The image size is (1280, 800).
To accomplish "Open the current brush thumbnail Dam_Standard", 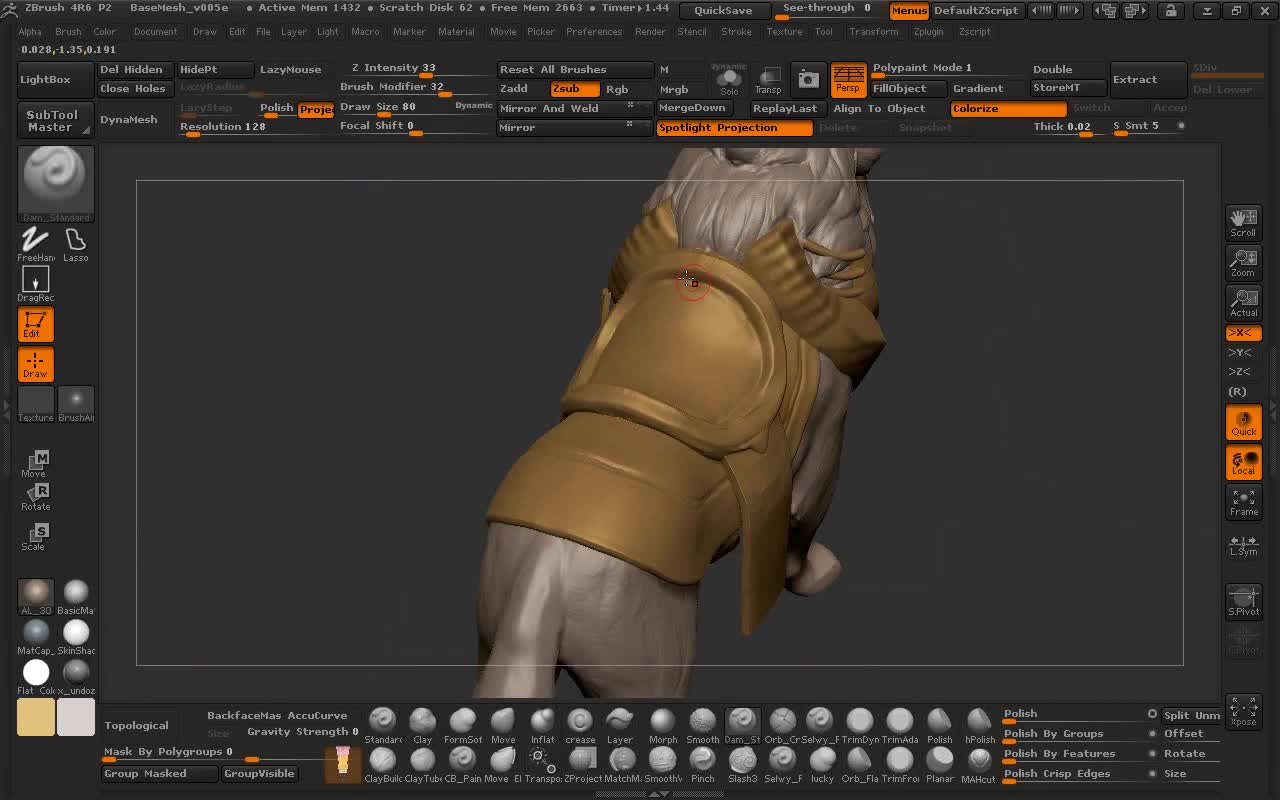I will (x=56, y=184).
